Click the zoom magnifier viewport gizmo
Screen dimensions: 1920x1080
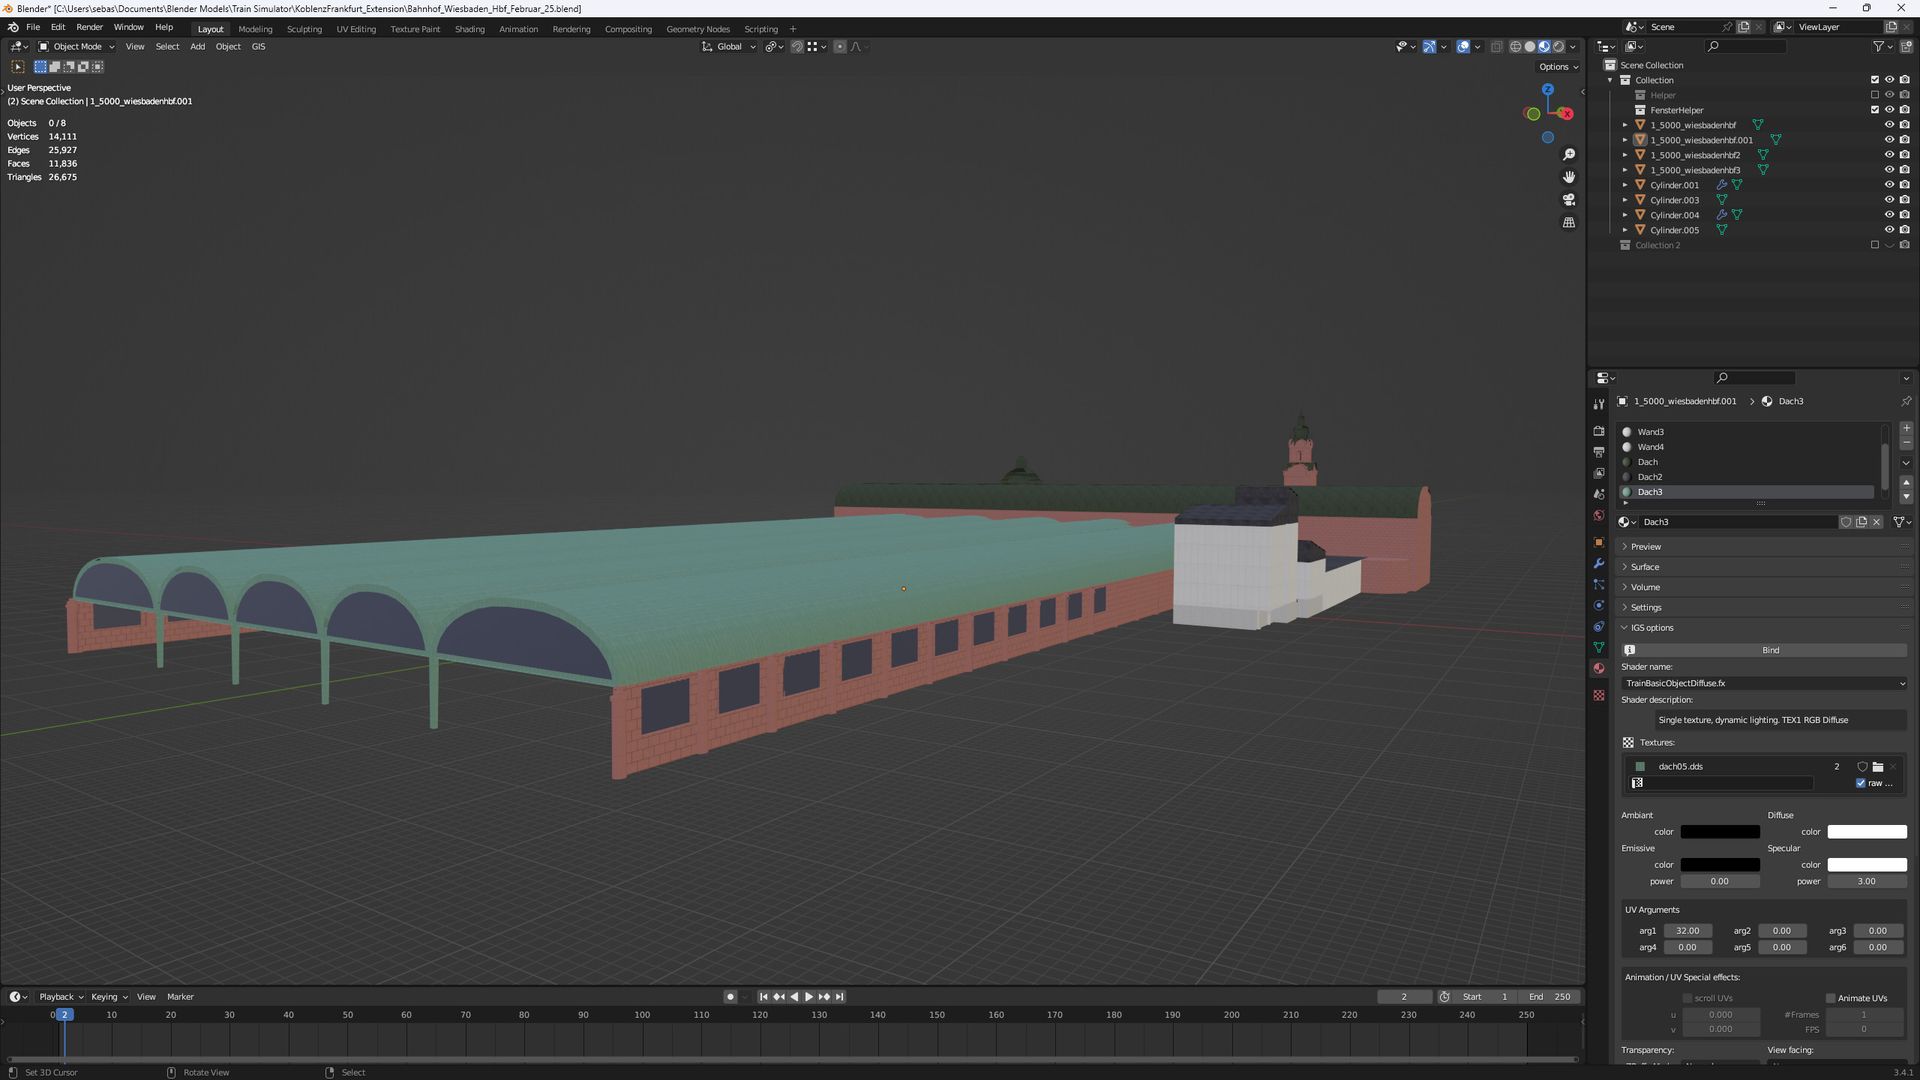point(1569,155)
